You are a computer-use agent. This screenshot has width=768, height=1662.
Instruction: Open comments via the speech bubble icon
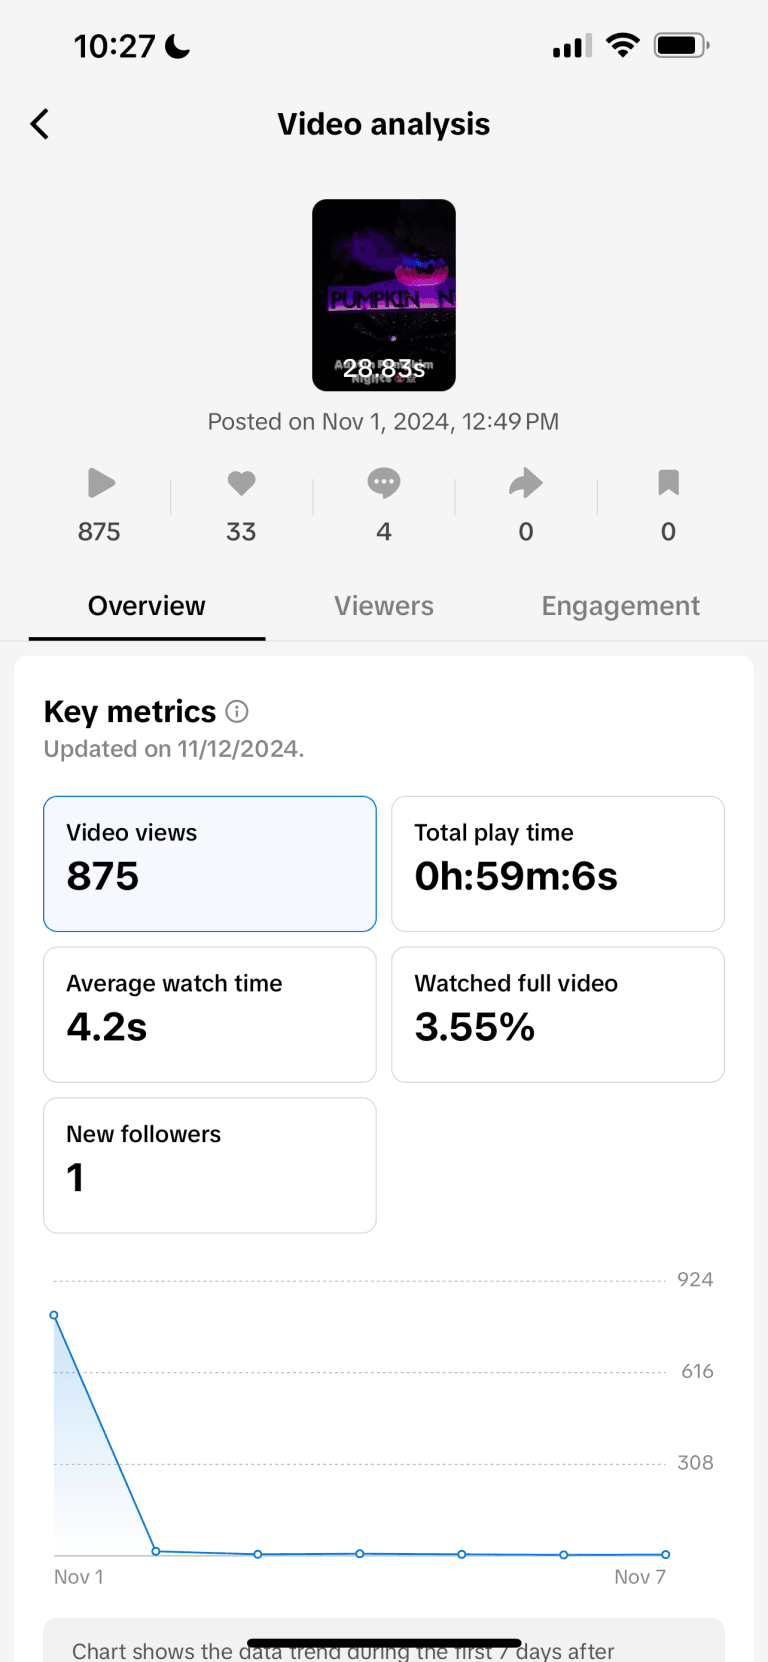click(x=384, y=483)
